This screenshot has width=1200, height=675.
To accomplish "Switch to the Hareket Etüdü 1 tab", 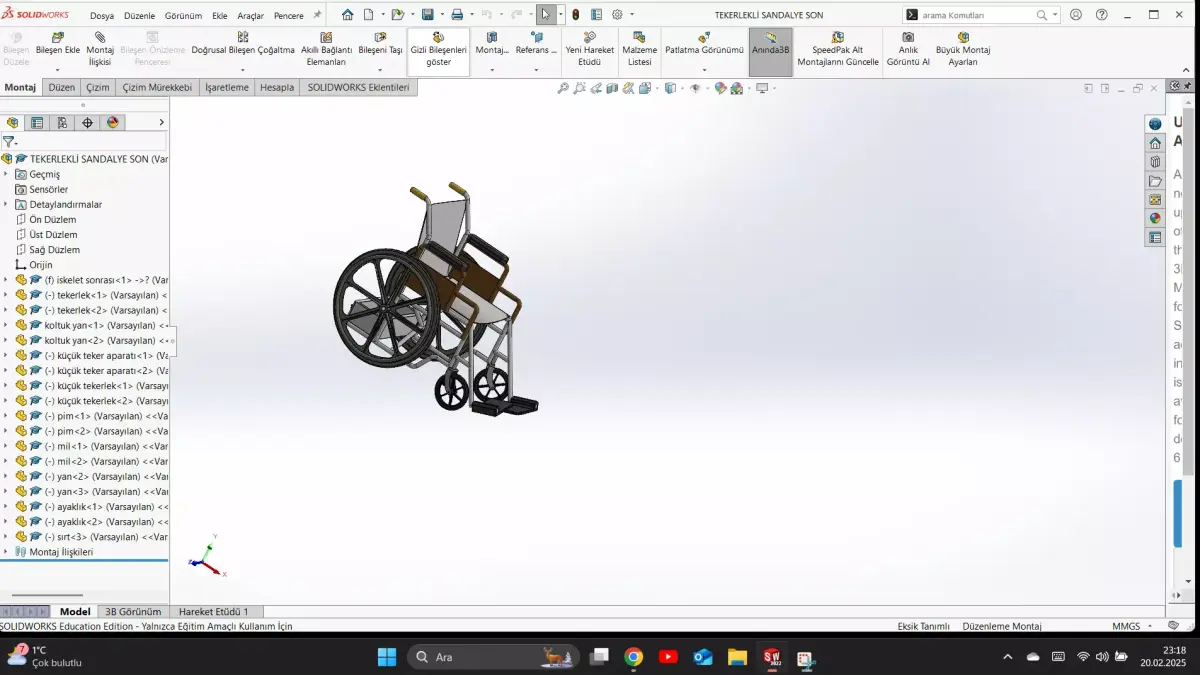I will [x=216, y=611].
